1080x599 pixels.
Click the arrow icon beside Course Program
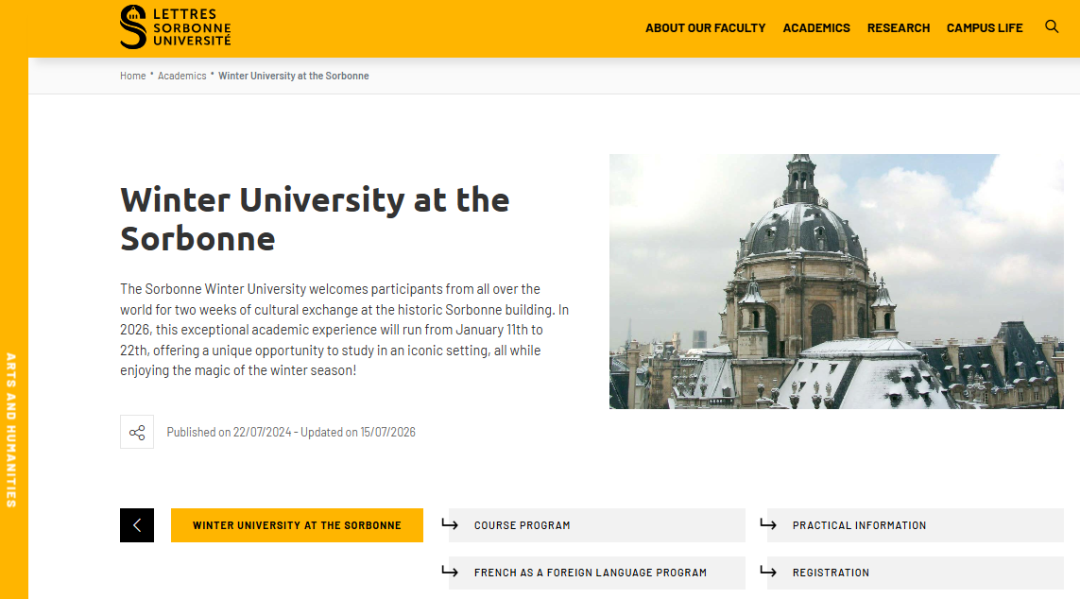pos(450,525)
